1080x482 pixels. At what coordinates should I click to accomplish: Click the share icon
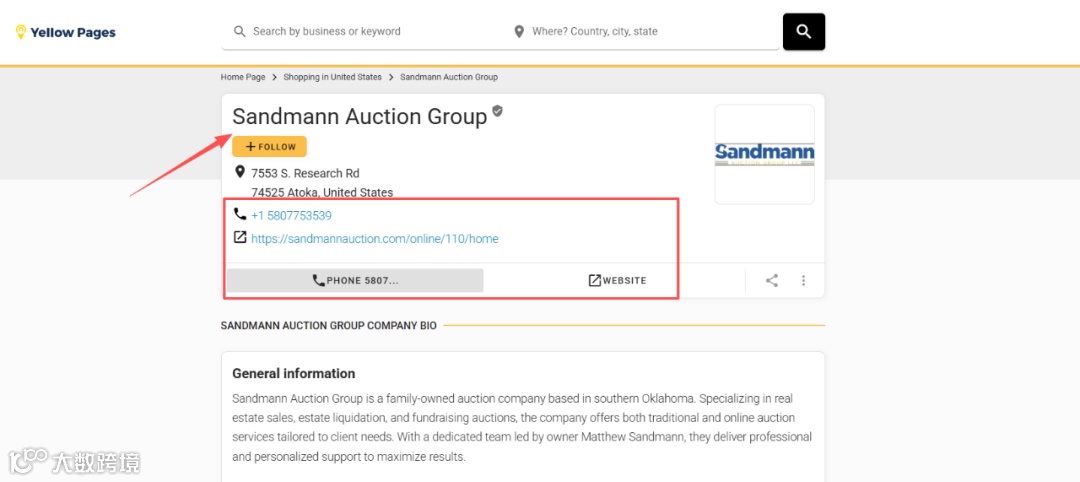pyautogui.click(x=772, y=281)
